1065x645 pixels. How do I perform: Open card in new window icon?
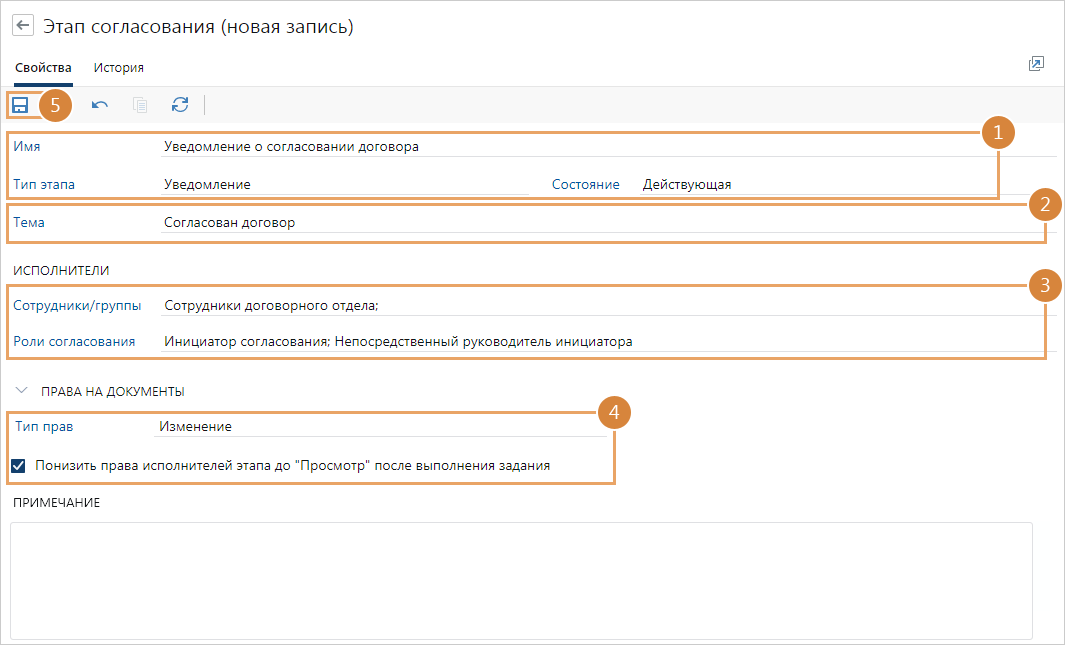1036,64
